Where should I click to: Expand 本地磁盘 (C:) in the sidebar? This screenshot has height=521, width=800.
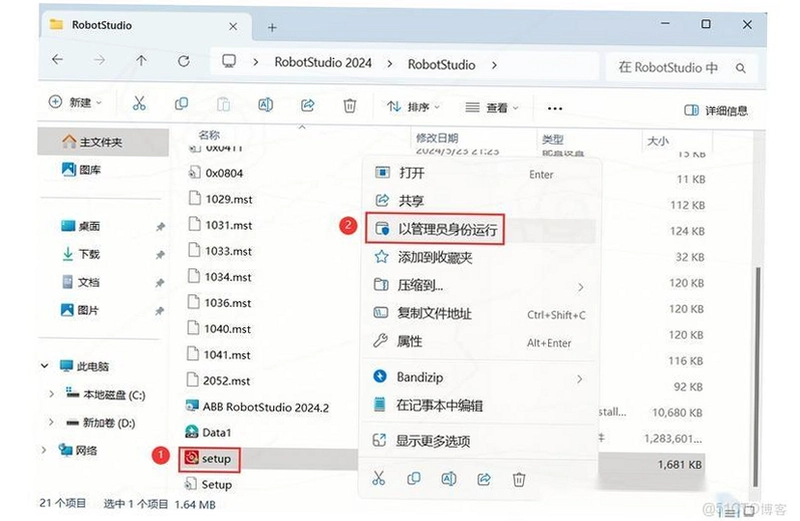(52, 393)
